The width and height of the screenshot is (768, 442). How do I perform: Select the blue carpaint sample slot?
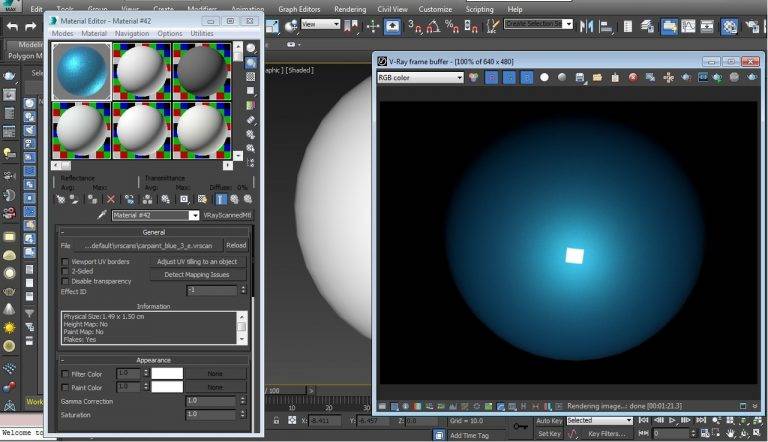point(82,72)
